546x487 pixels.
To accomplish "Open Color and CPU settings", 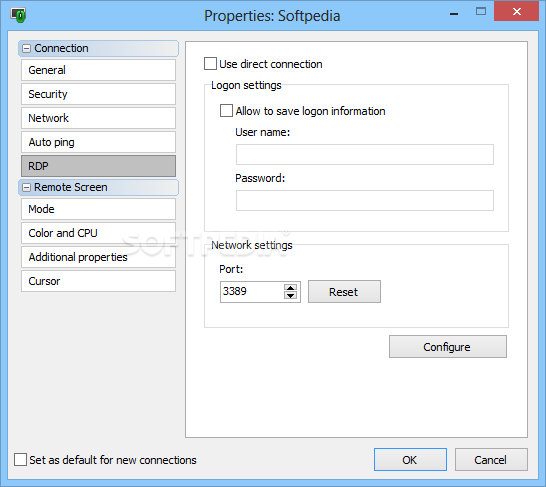I will click(98, 233).
